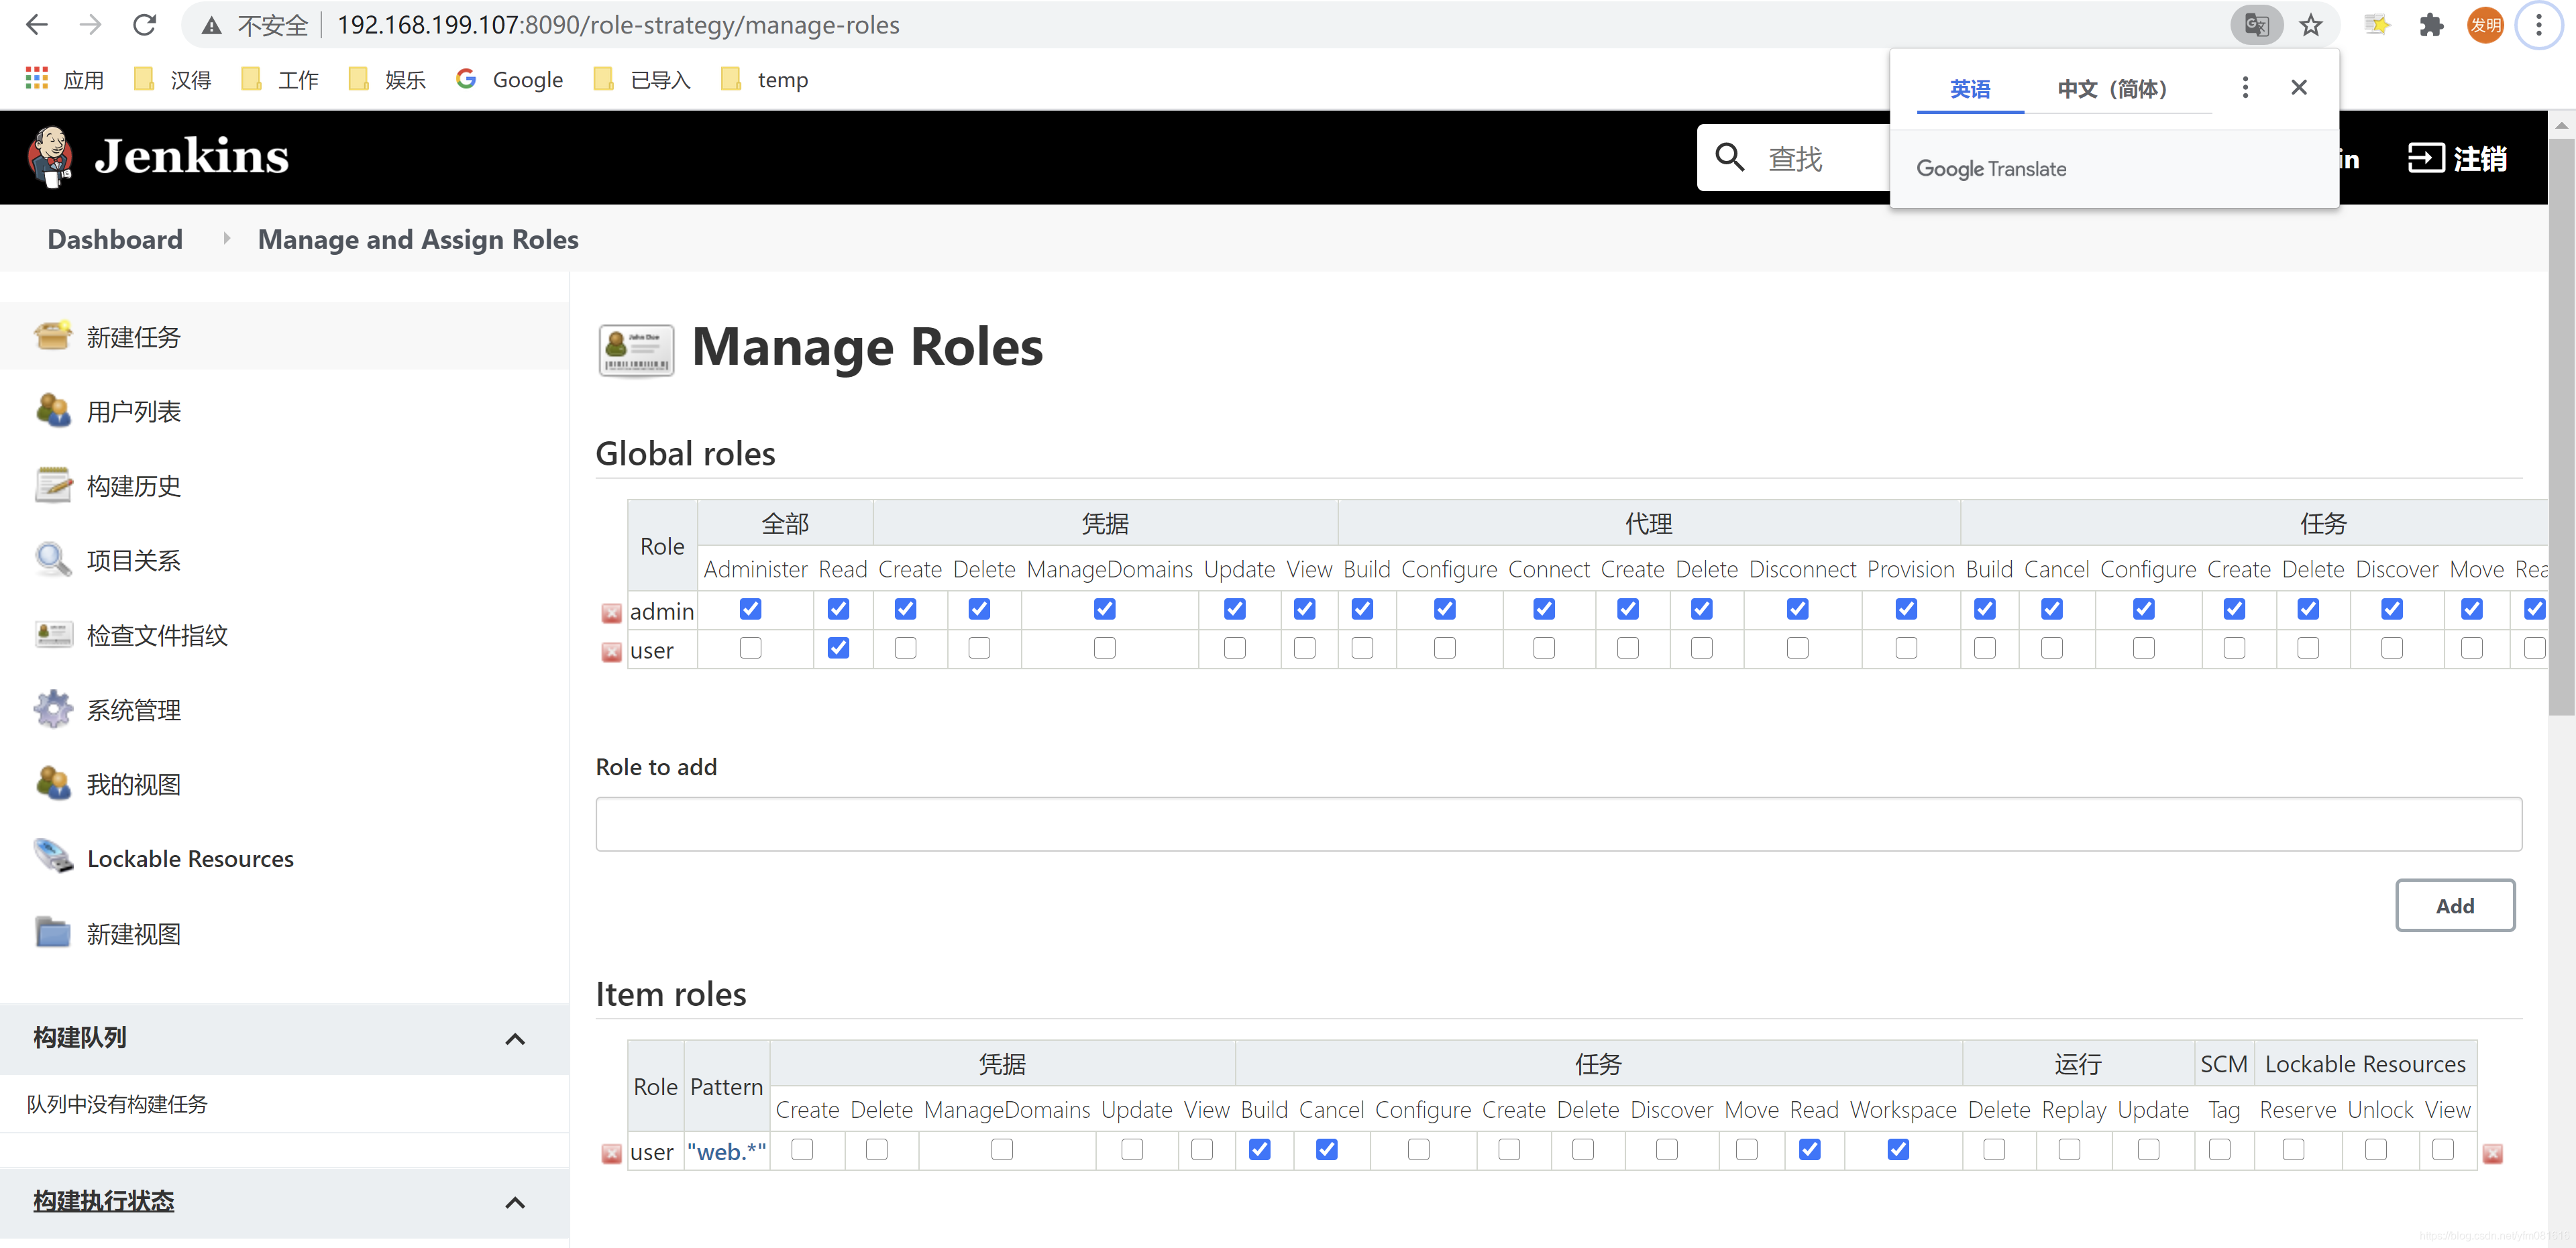Click the 注销 logout icon
The height and width of the screenshot is (1248, 2576).
click(x=2425, y=158)
